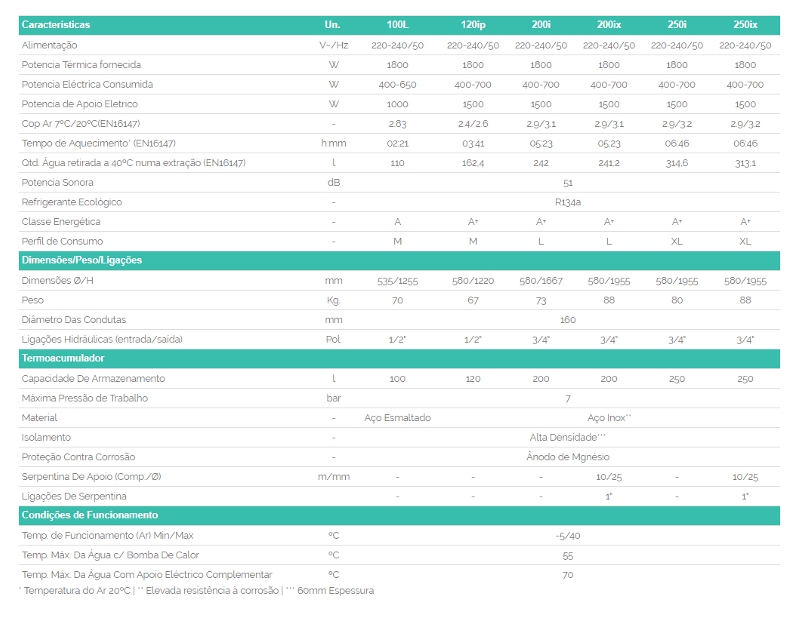Select the Dimensões/Peso/Ligações section header
This screenshot has width=794, height=631.
(82, 260)
